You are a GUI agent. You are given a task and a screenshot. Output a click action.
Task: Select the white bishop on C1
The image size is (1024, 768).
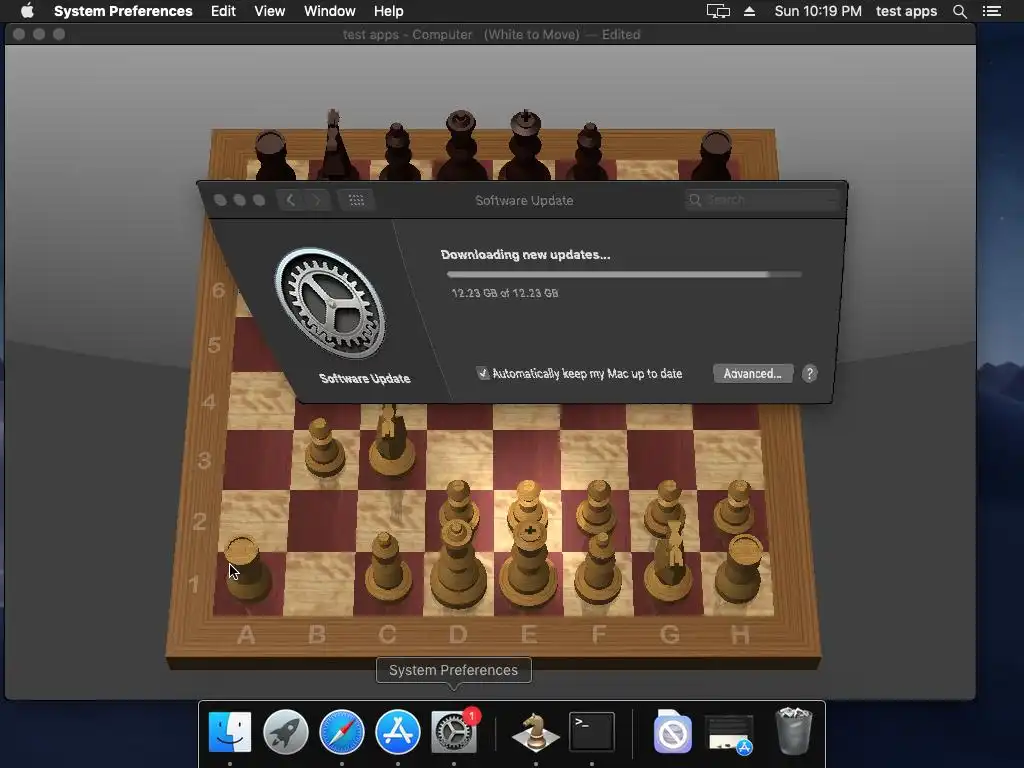pos(389,566)
